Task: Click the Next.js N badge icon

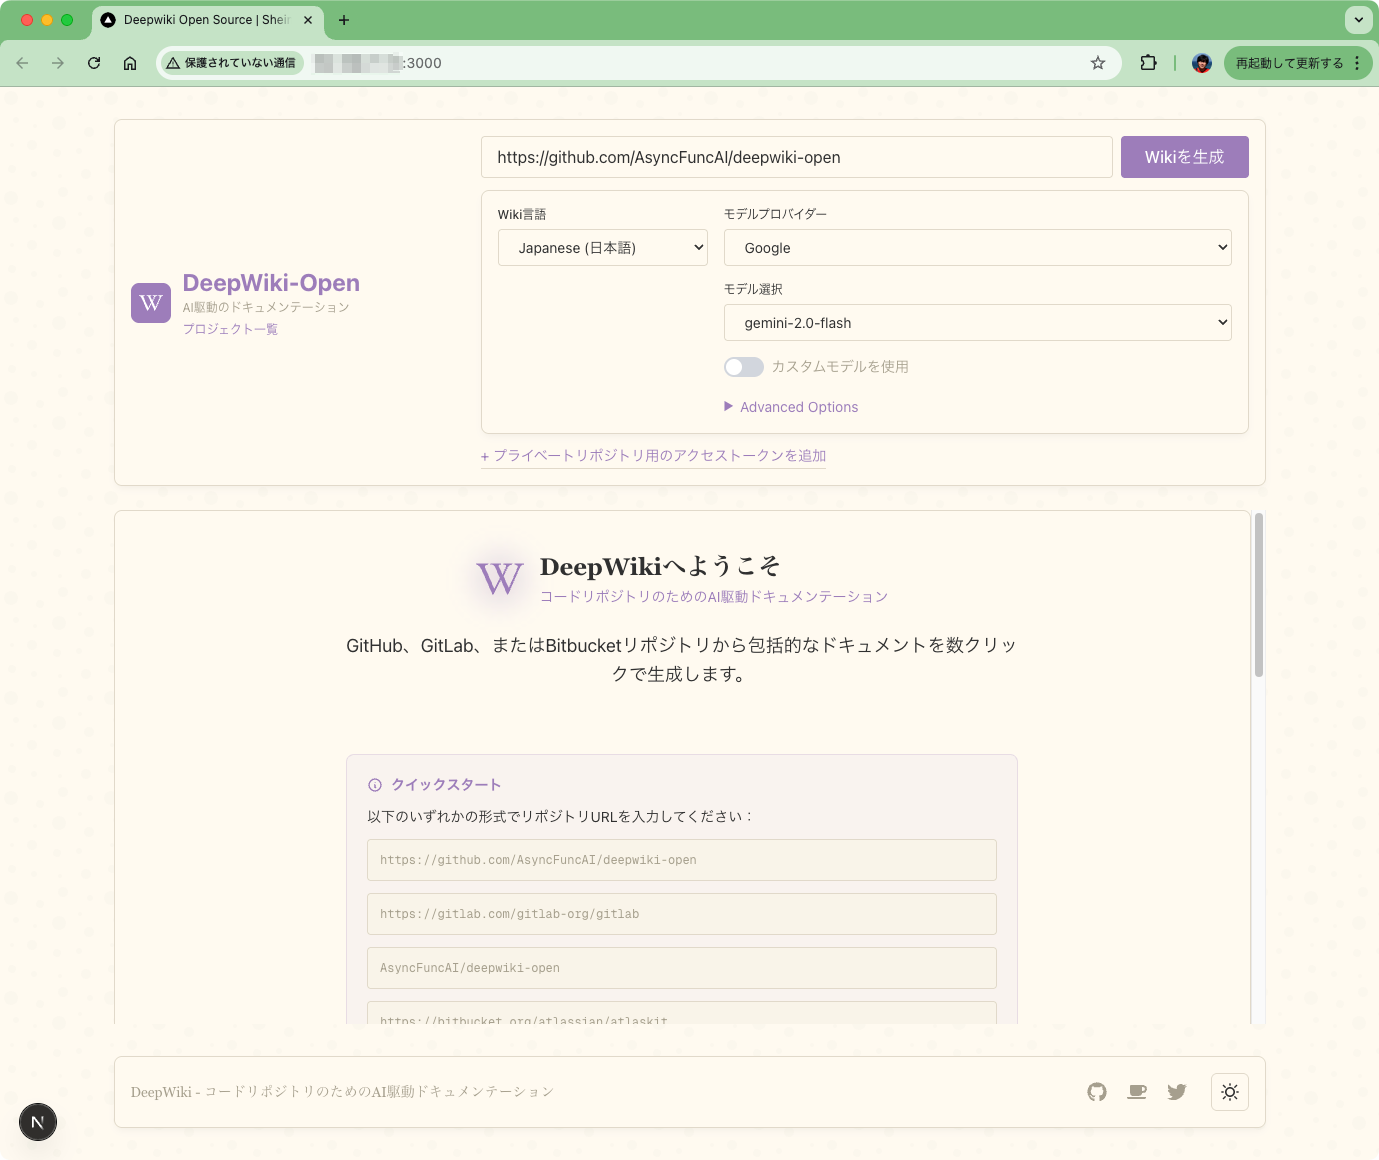Action: [x=38, y=1122]
